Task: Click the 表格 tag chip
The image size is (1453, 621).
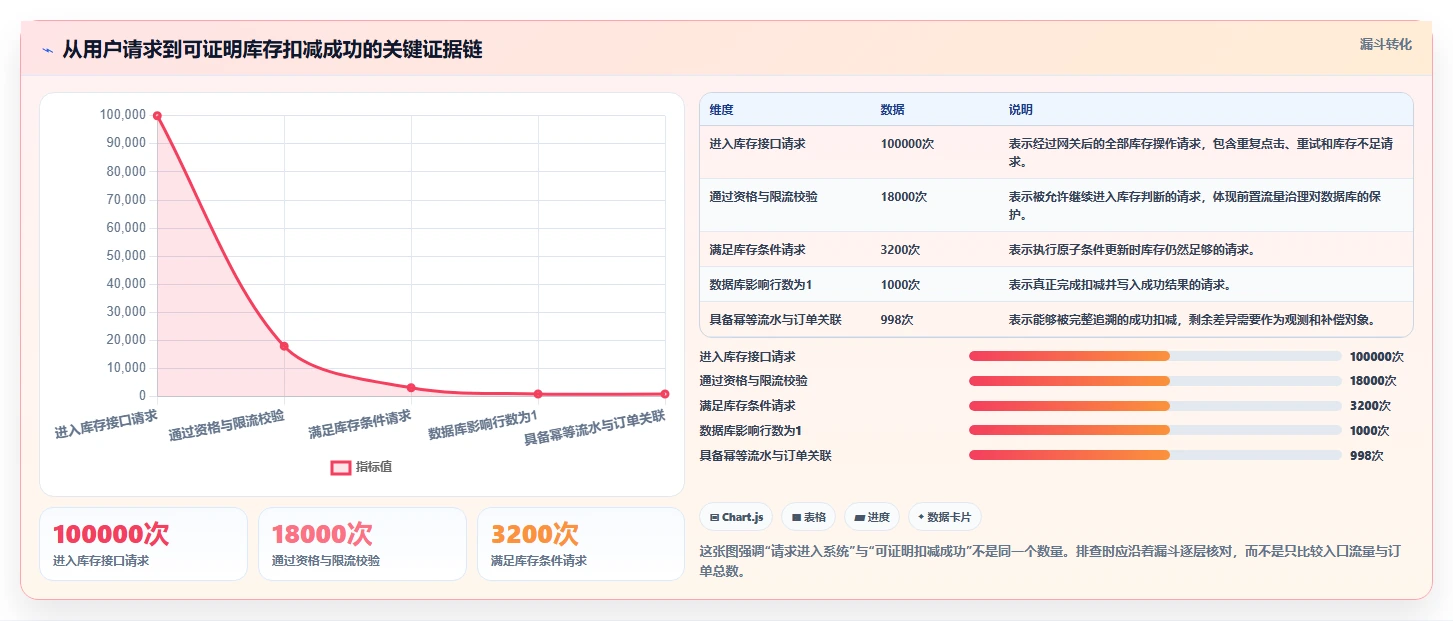Action: click(x=808, y=517)
